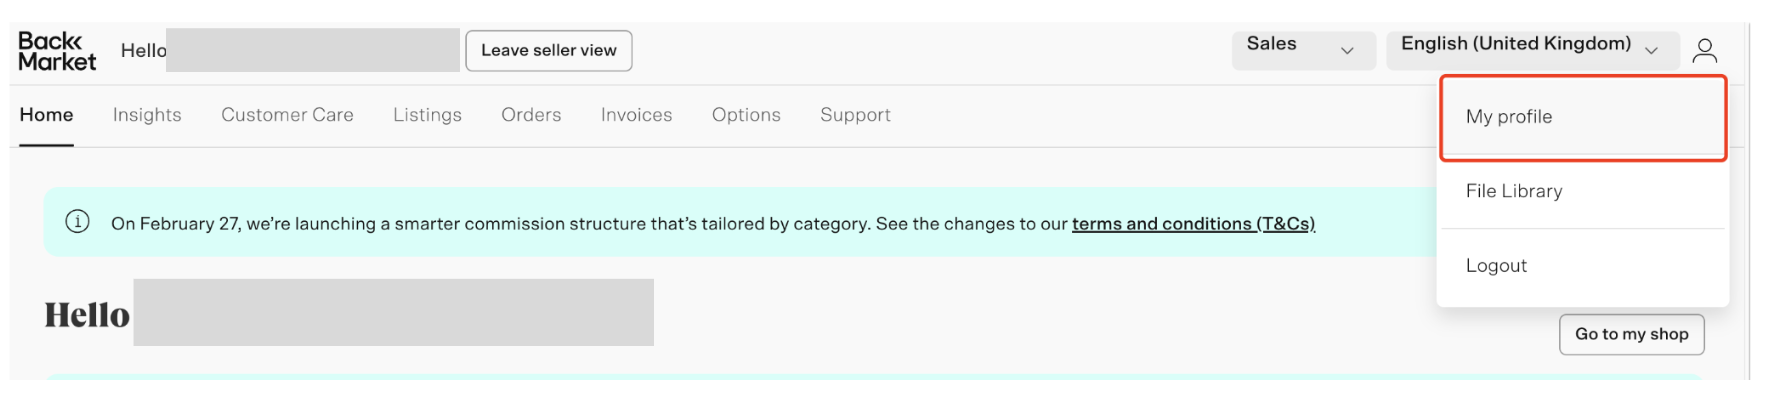The image size is (1778, 406).
Task: Open the user account icon menu
Action: 1704,50
